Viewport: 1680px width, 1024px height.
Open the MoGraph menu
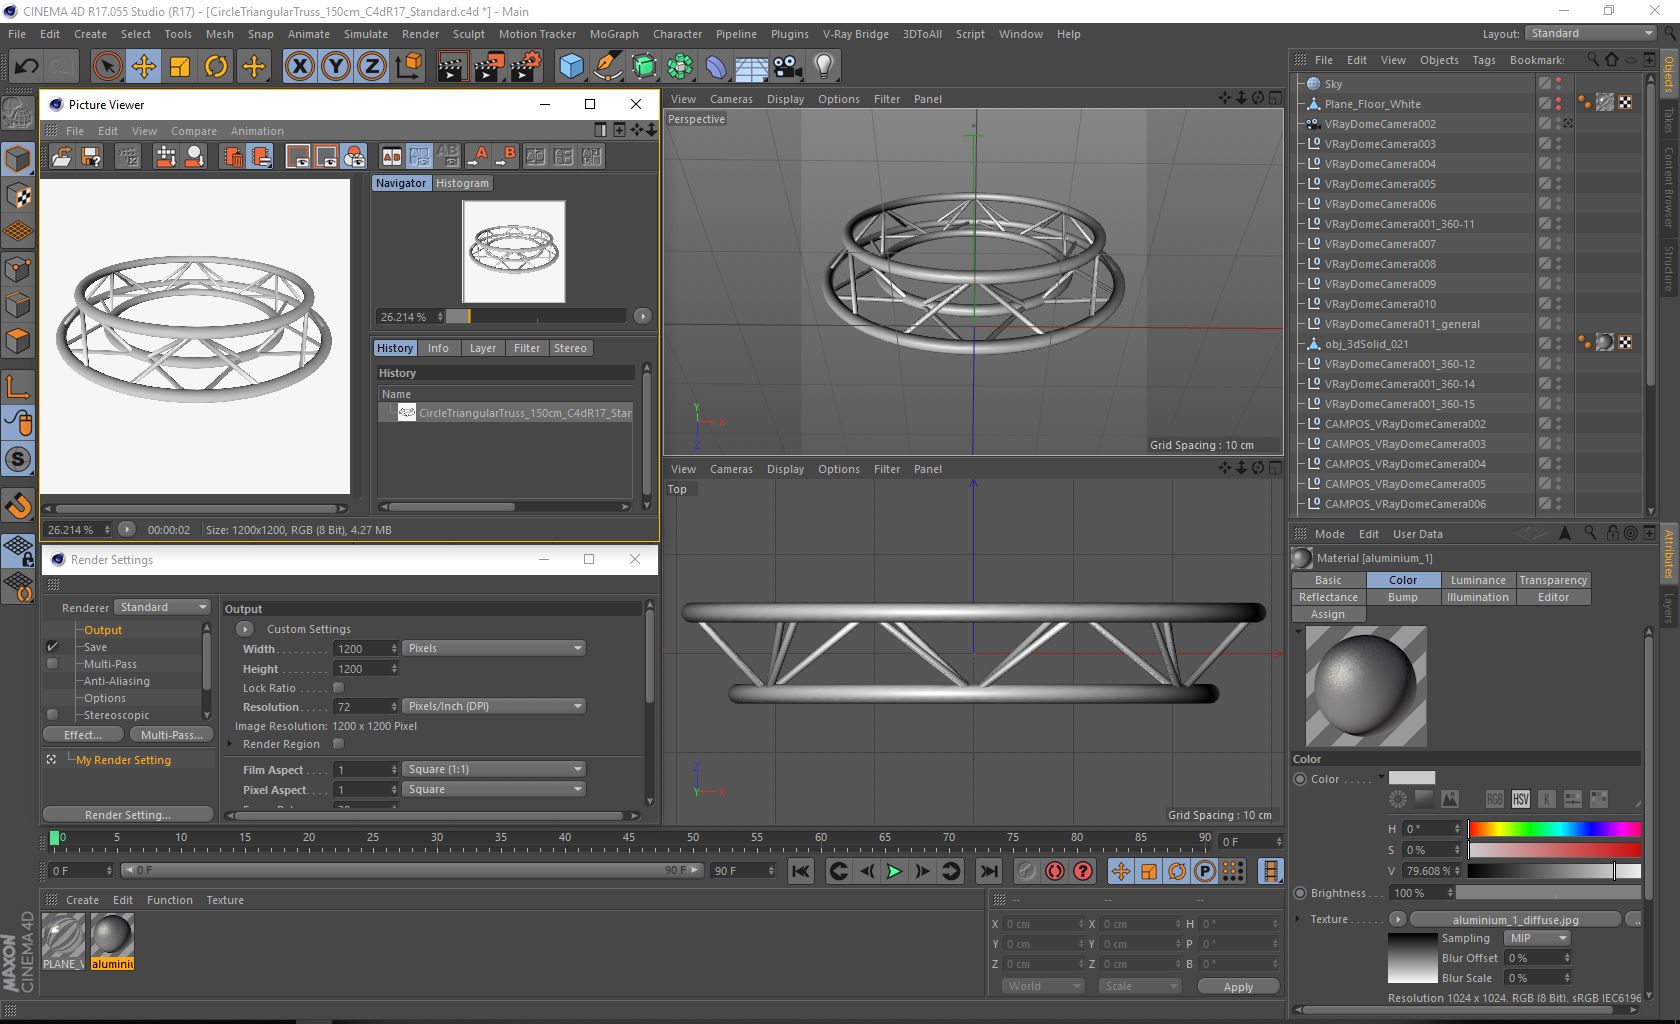point(613,34)
